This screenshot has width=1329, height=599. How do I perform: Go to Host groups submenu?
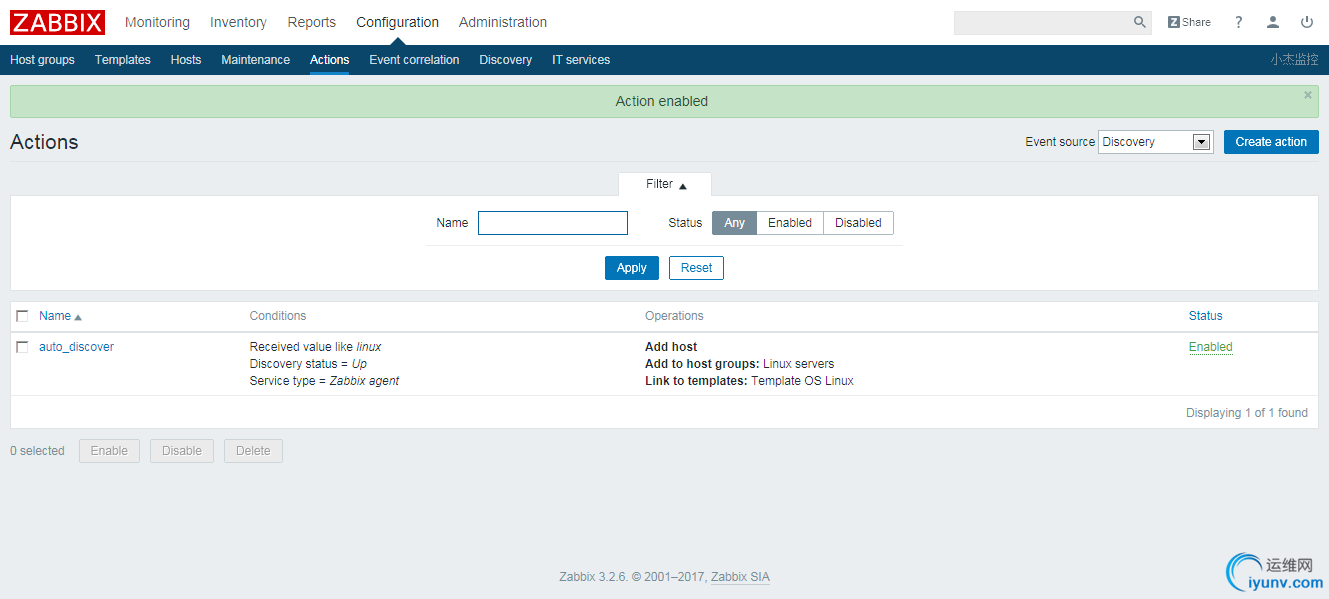42,60
